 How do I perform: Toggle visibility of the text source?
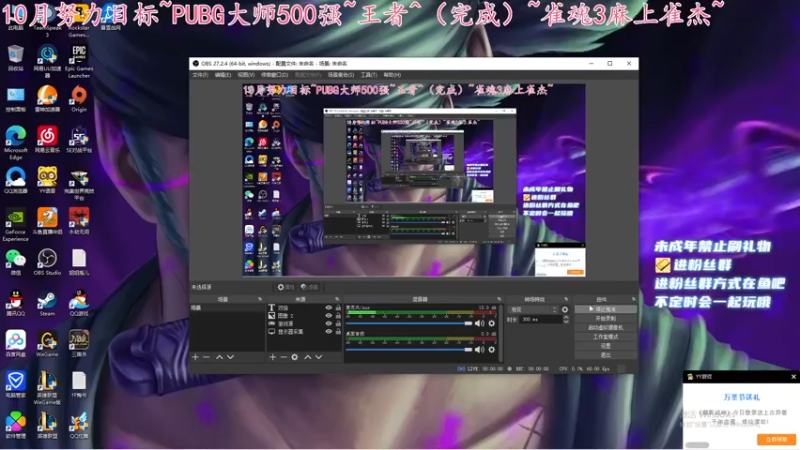pyautogui.click(x=329, y=308)
